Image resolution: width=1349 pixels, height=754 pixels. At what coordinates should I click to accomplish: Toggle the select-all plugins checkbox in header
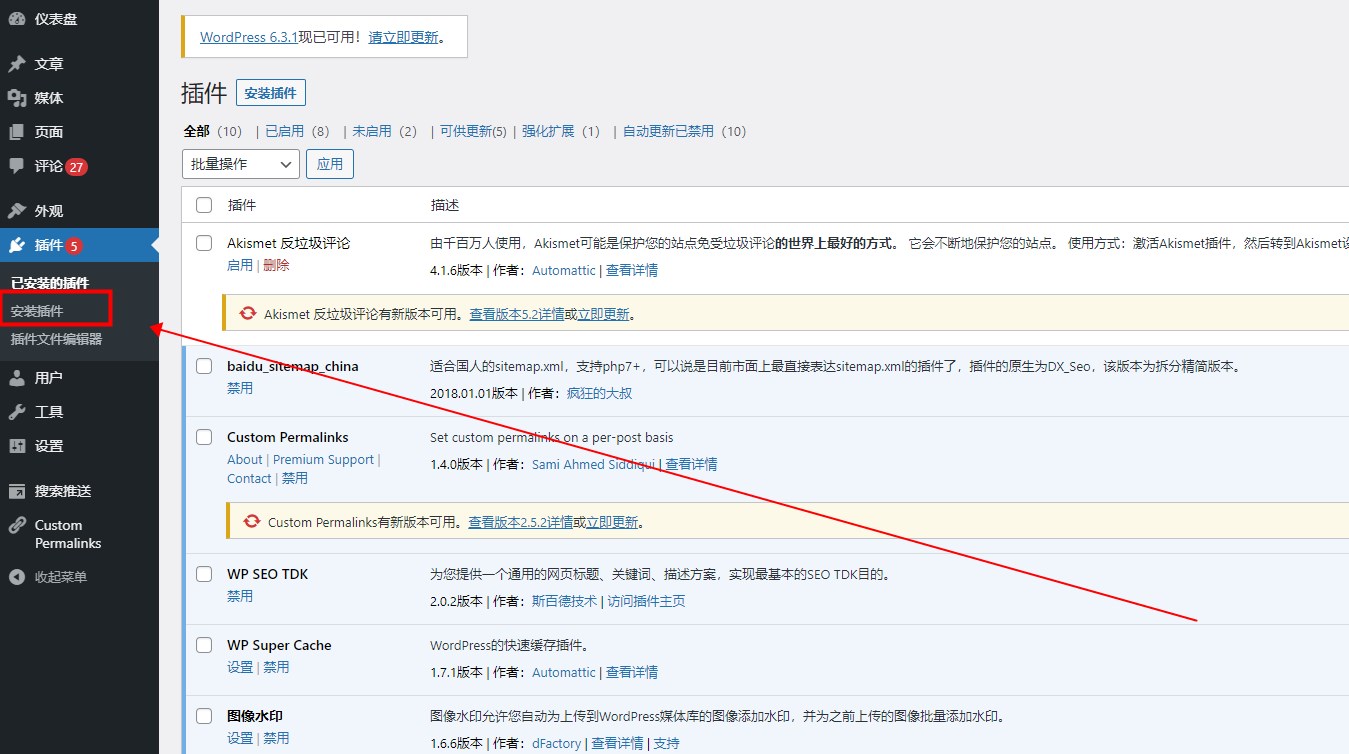tap(204, 205)
